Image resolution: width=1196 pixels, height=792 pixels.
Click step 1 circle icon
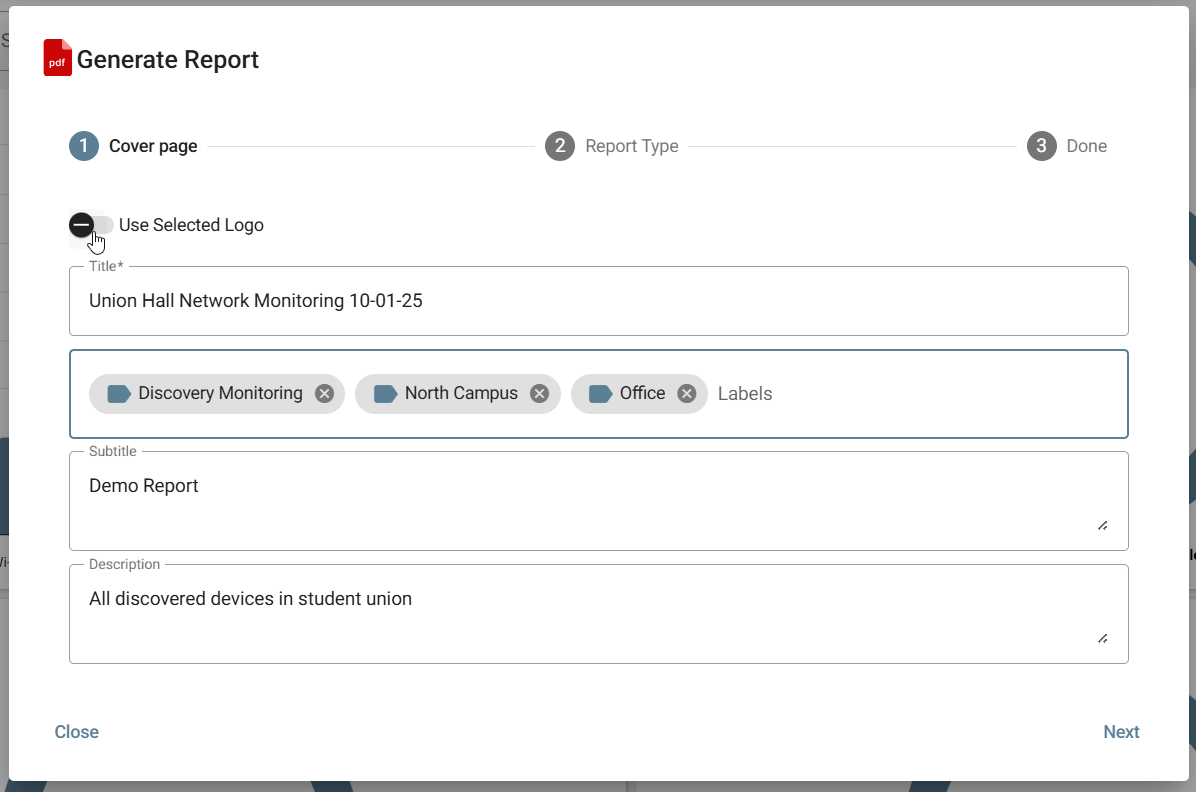(x=84, y=146)
